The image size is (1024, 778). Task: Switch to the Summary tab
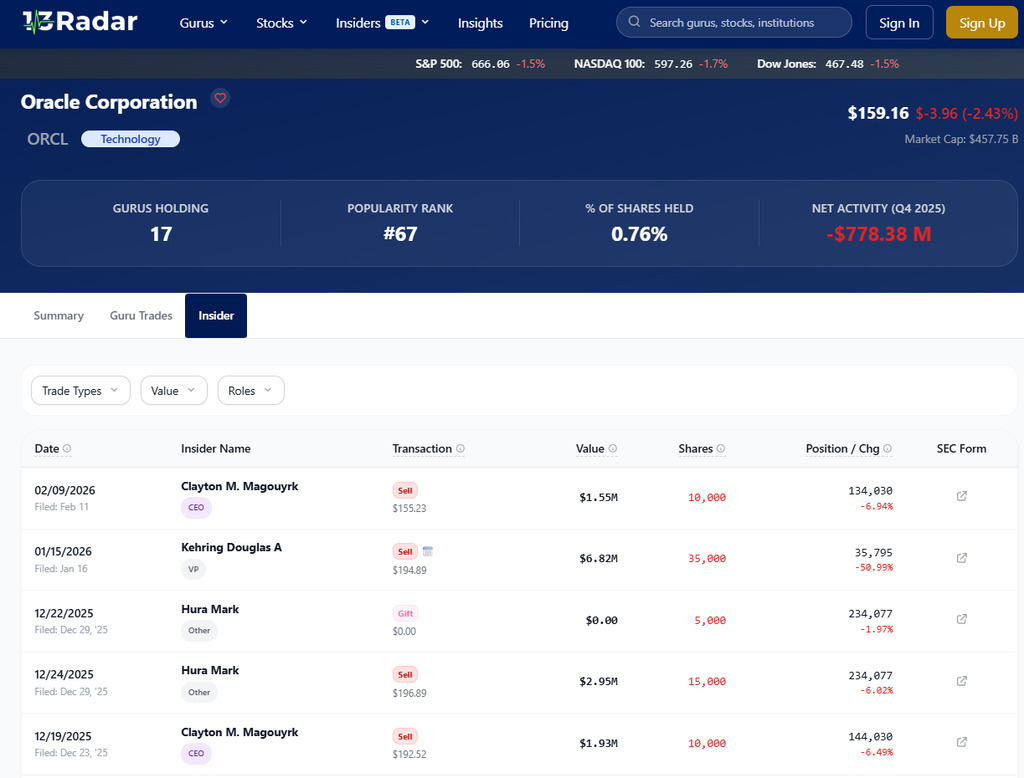[x=58, y=316]
